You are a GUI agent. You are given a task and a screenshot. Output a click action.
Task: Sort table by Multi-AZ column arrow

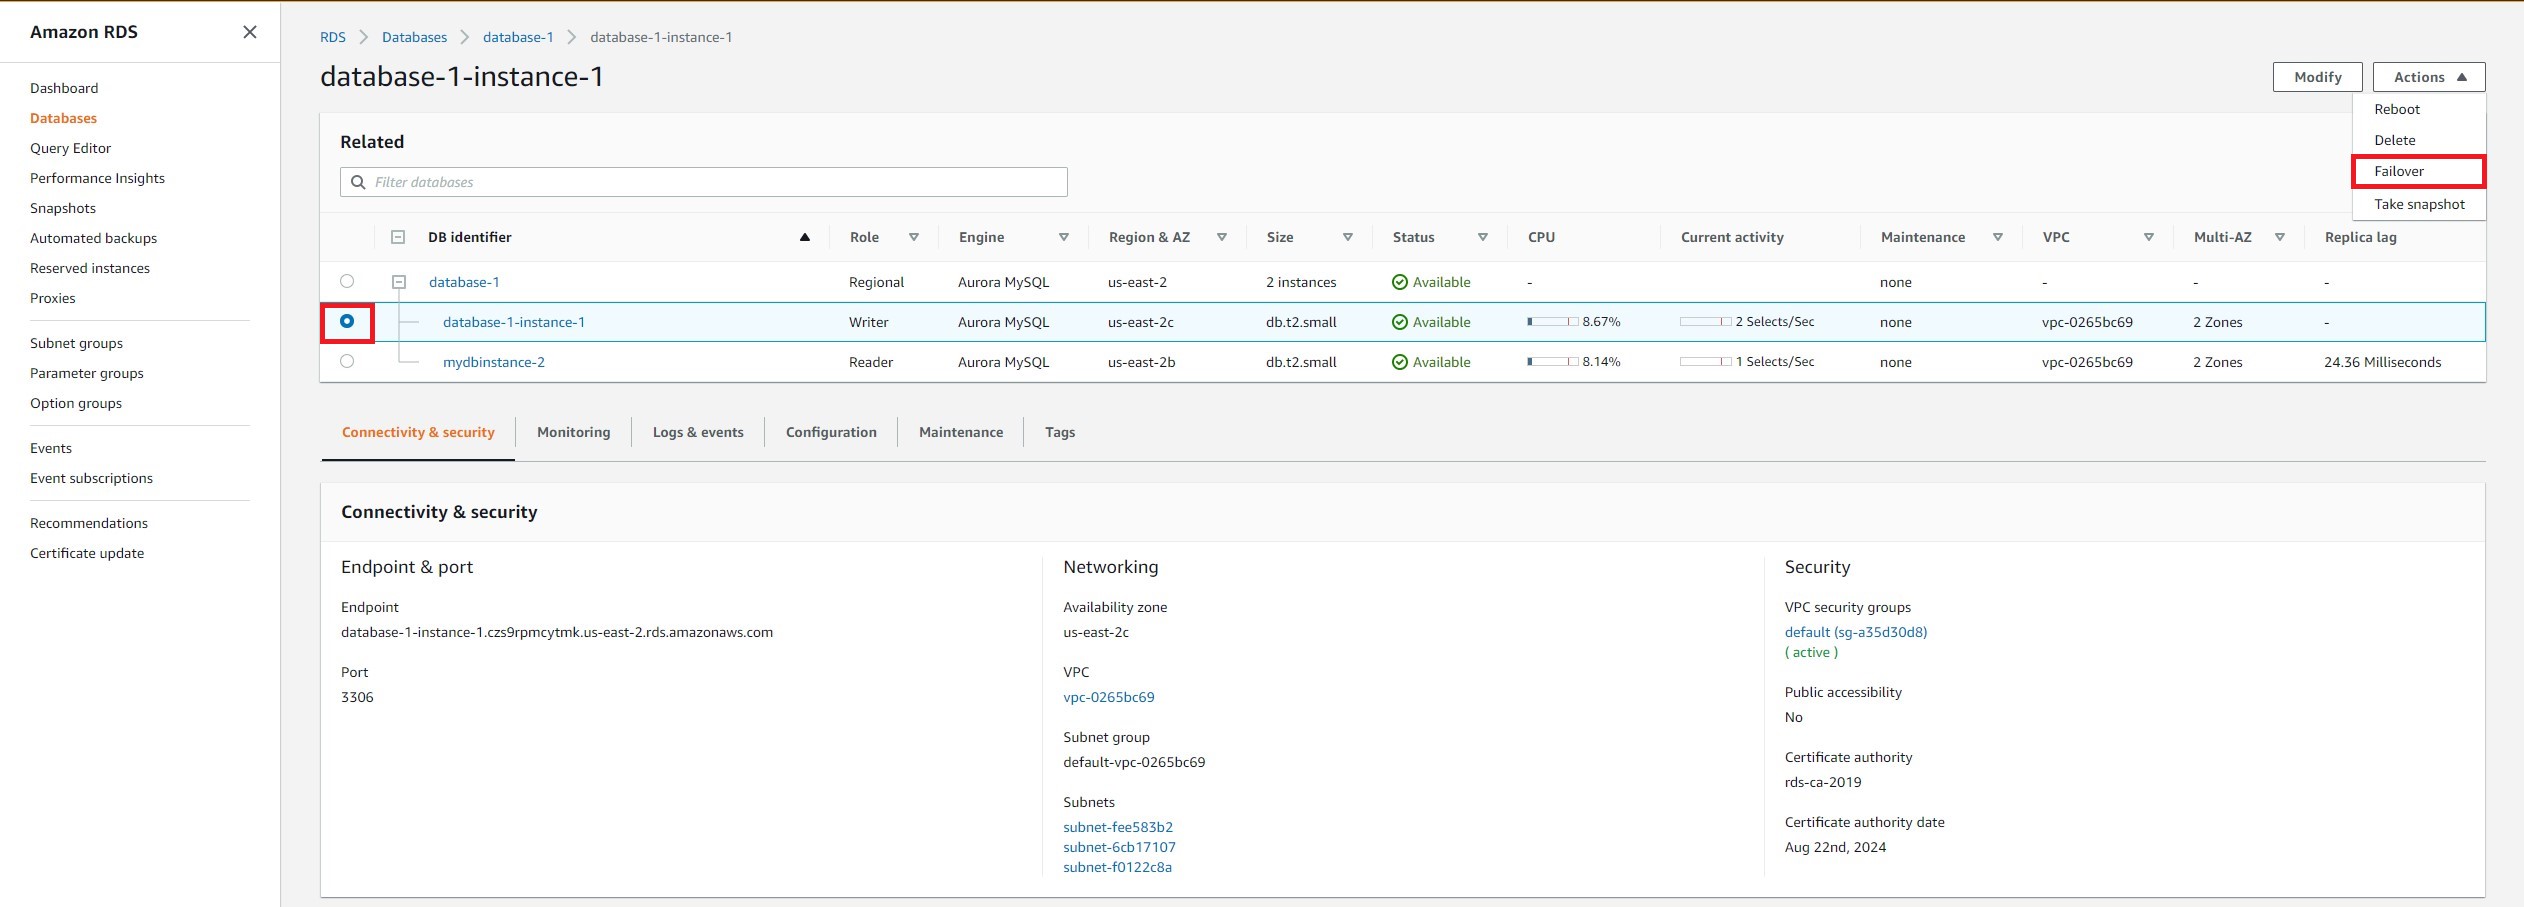coord(2280,237)
